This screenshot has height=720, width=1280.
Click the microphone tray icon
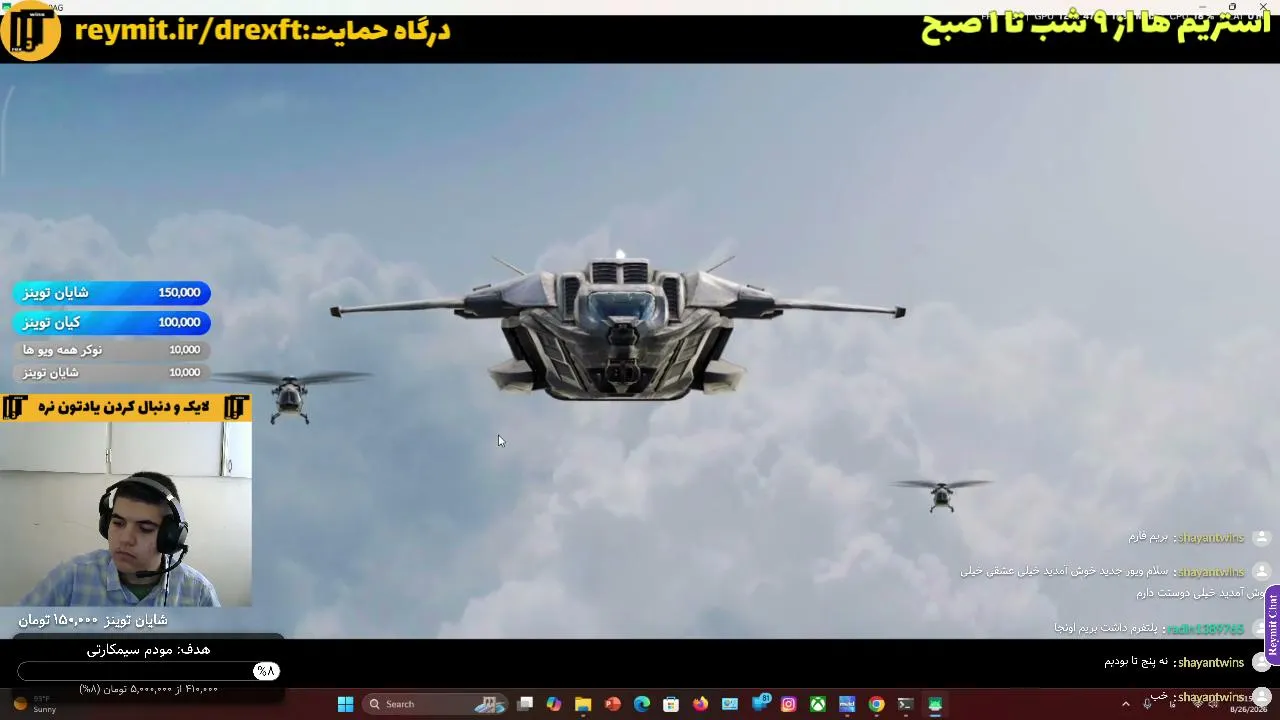[x=1147, y=704]
